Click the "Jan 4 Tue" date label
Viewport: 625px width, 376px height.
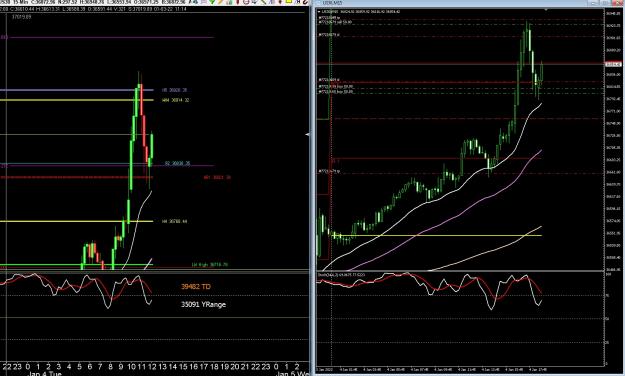[45, 374]
